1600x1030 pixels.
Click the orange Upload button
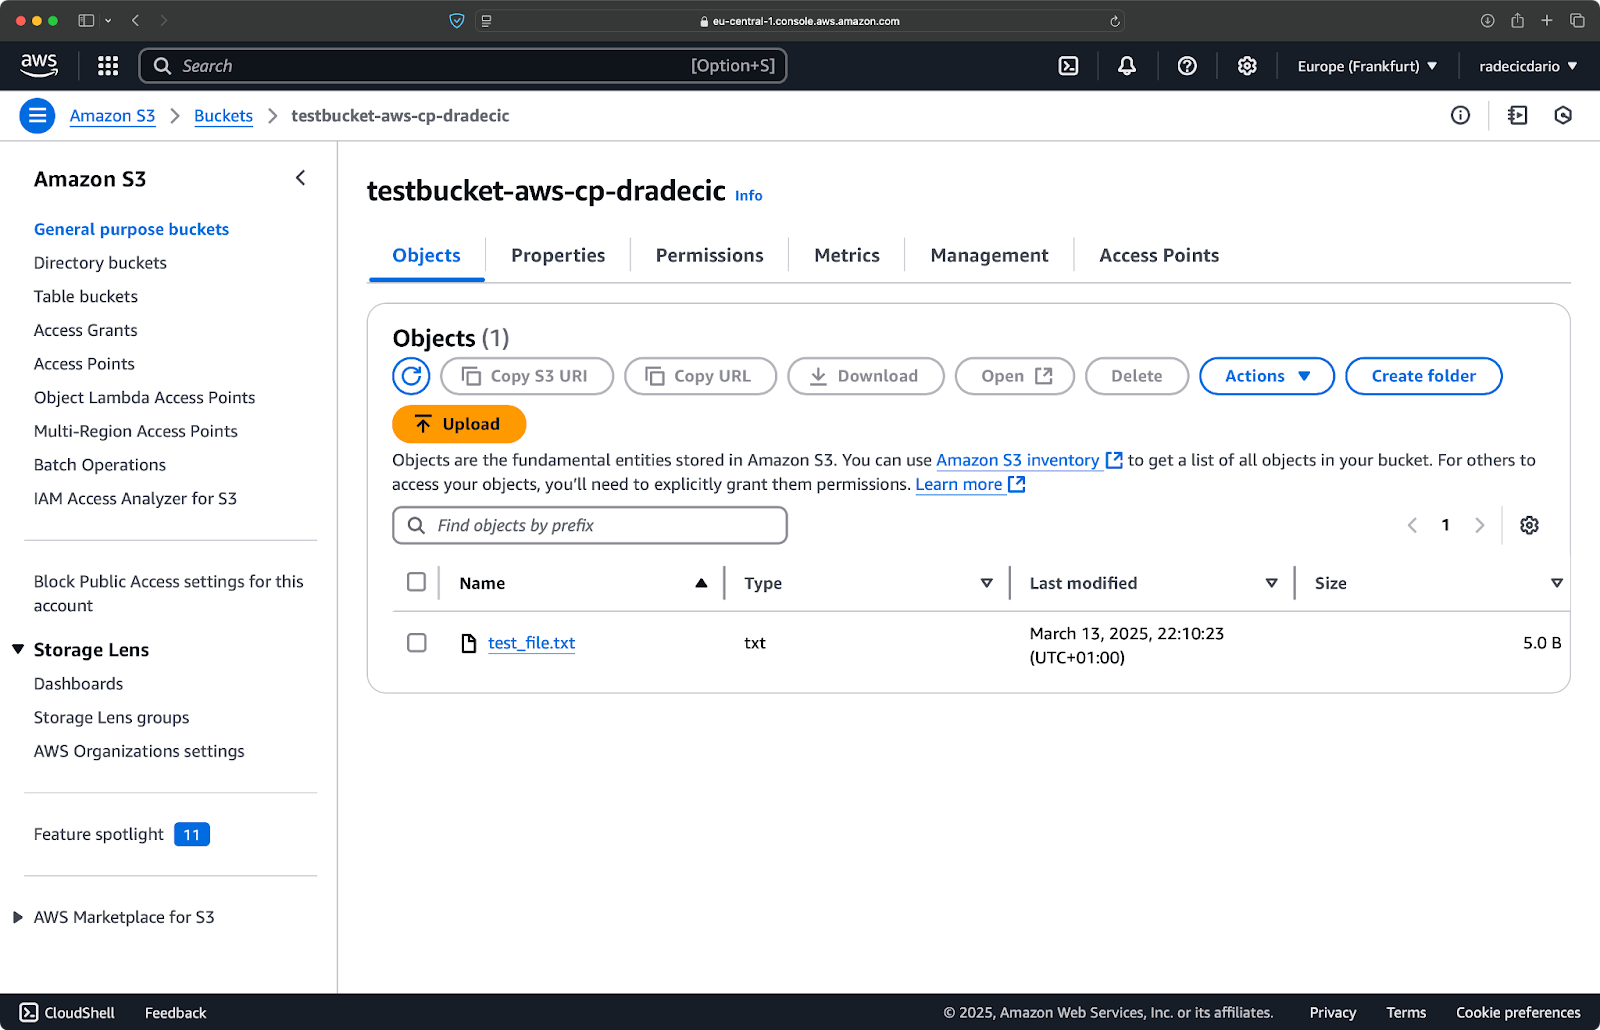pyautogui.click(x=459, y=424)
